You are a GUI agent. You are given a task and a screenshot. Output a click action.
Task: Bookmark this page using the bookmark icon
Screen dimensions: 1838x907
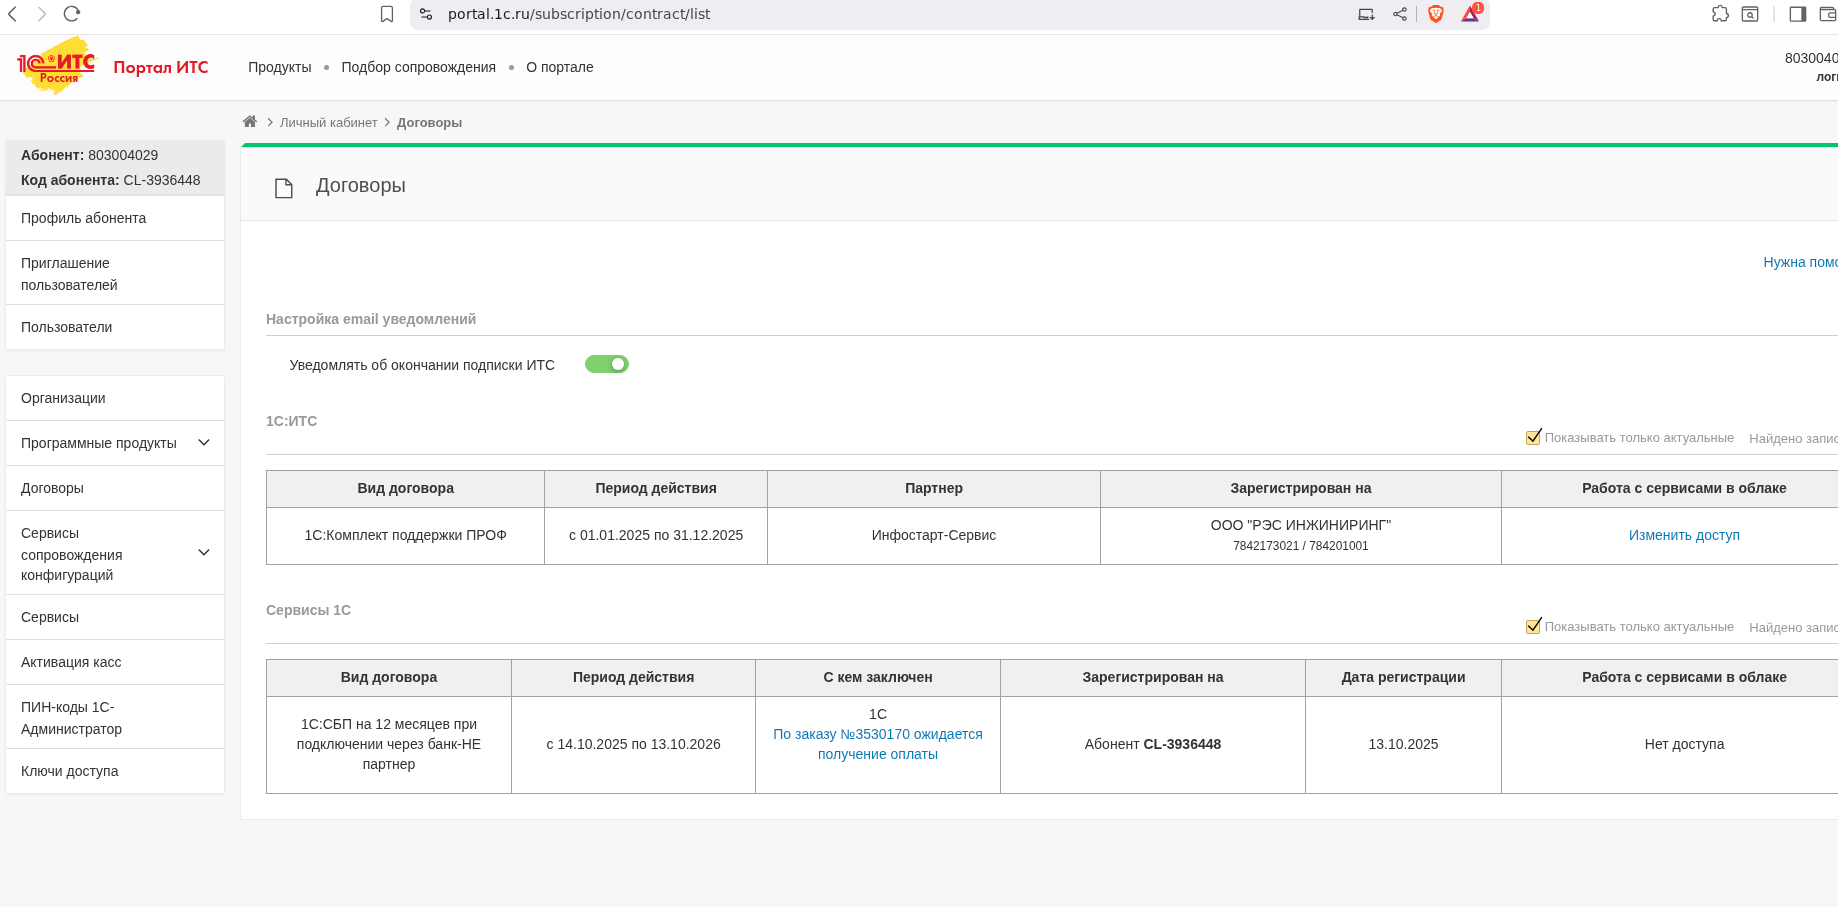tap(387, 14)
